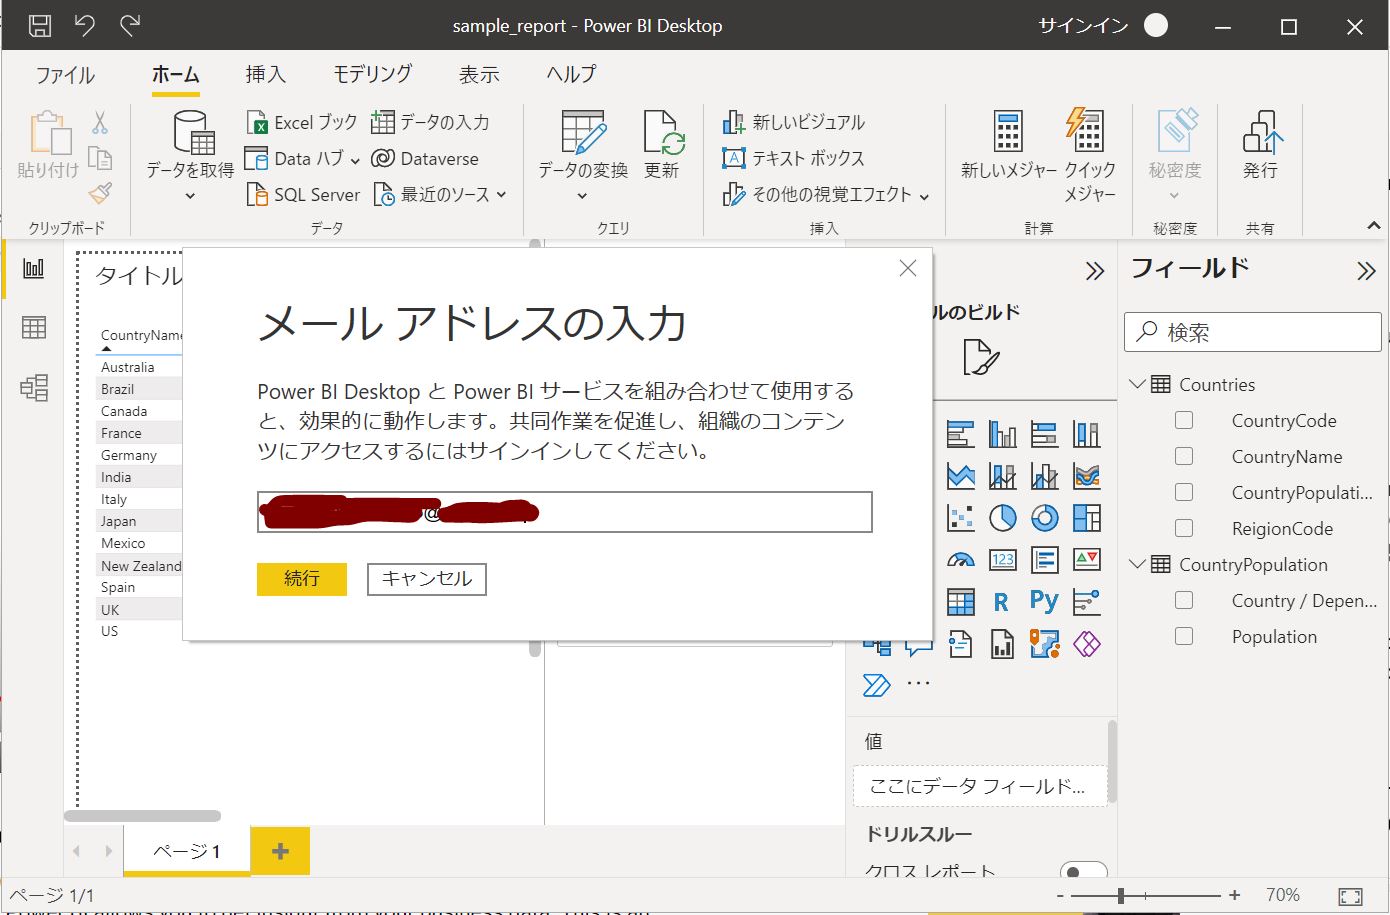The image size is (1390, 915).
Task: Click the email address input field
Action: (x=565, y=512)
